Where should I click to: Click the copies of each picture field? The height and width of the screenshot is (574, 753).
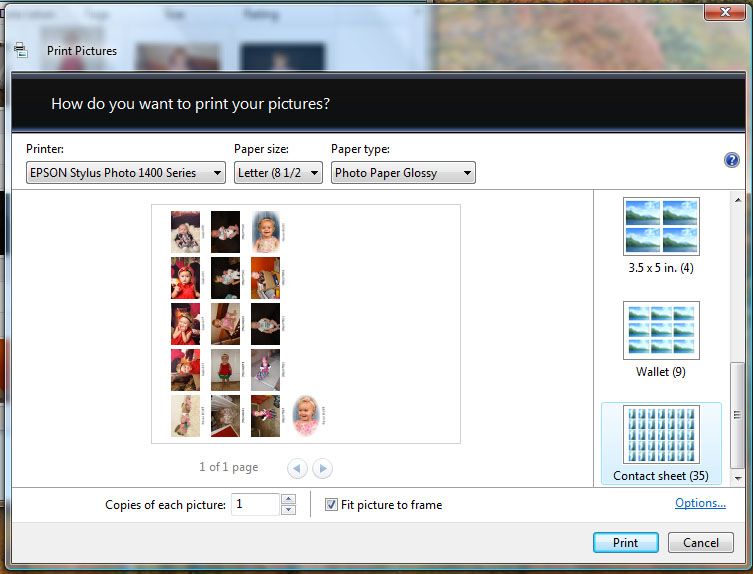point(255,505)
